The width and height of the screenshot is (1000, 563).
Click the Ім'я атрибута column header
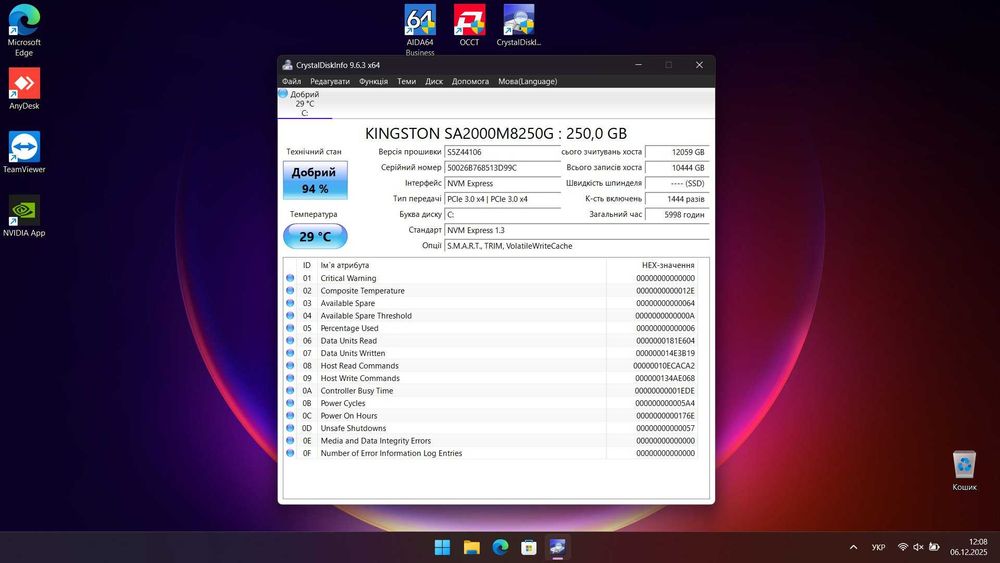tap(461, 265)
